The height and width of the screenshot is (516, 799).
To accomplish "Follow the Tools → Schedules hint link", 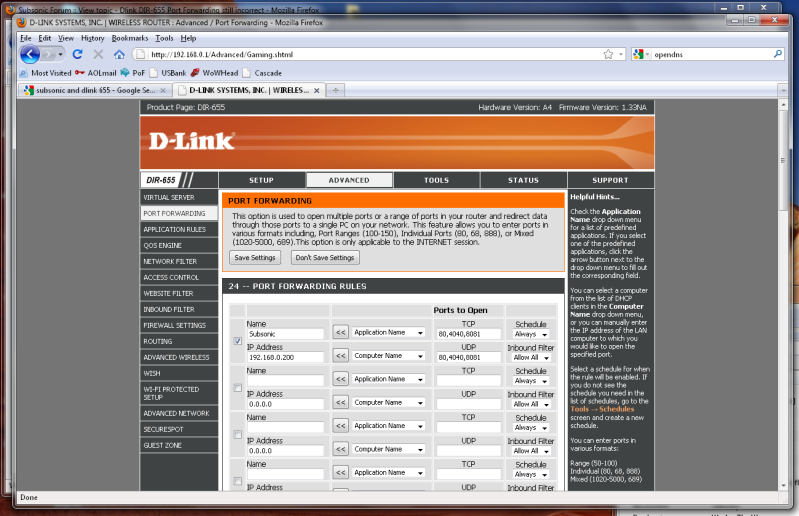I will [x=602, y=409].
